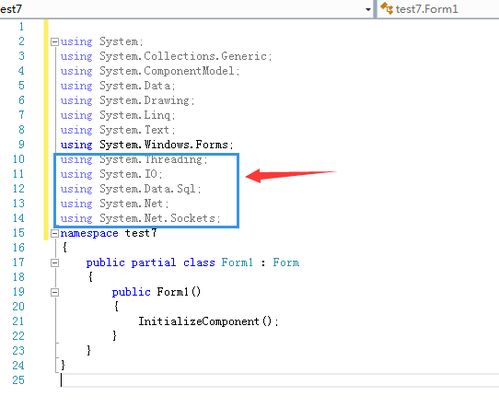Click the partial keyword on line 17
499x408 pixels.
pos(153,263)
